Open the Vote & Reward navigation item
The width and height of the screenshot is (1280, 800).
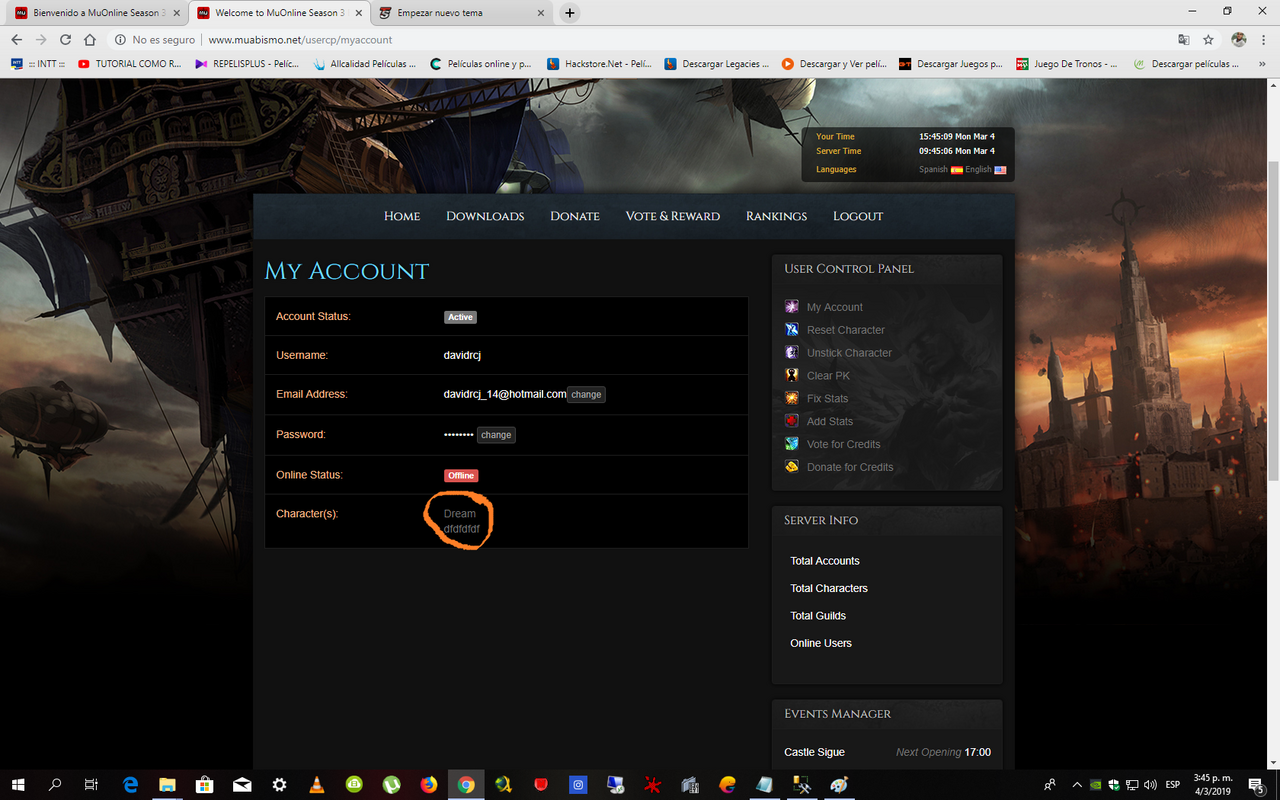tap(673, 216)
